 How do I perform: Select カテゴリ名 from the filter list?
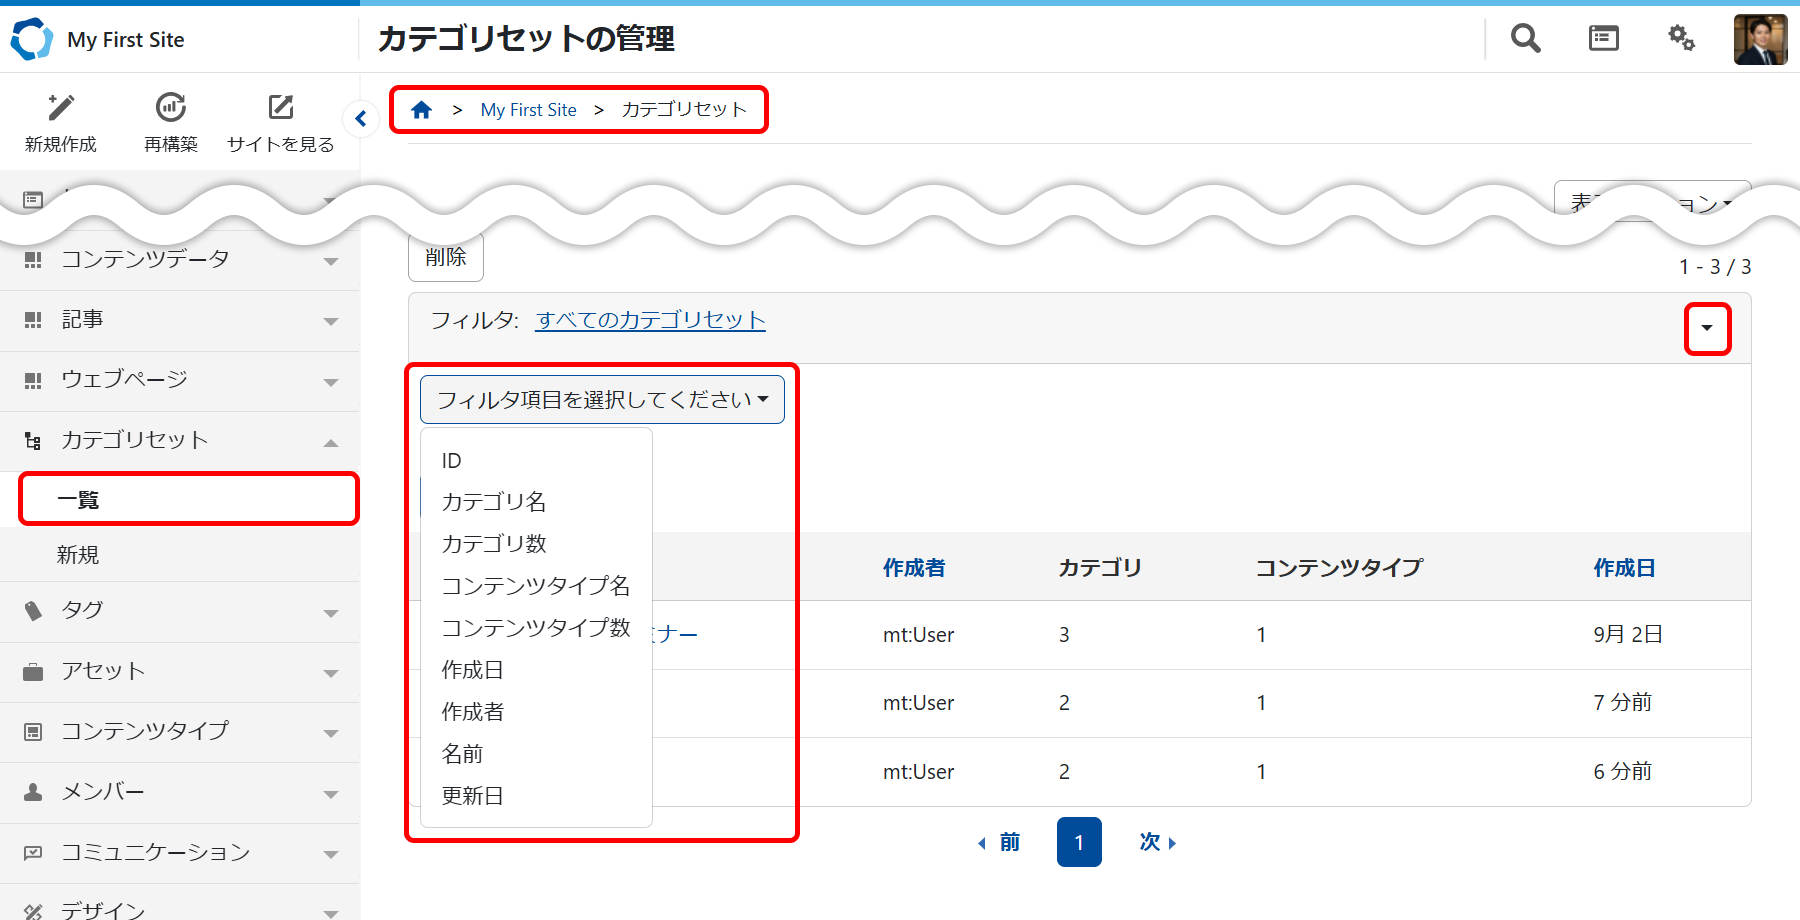pyautogui.click(x=494, y=502)
